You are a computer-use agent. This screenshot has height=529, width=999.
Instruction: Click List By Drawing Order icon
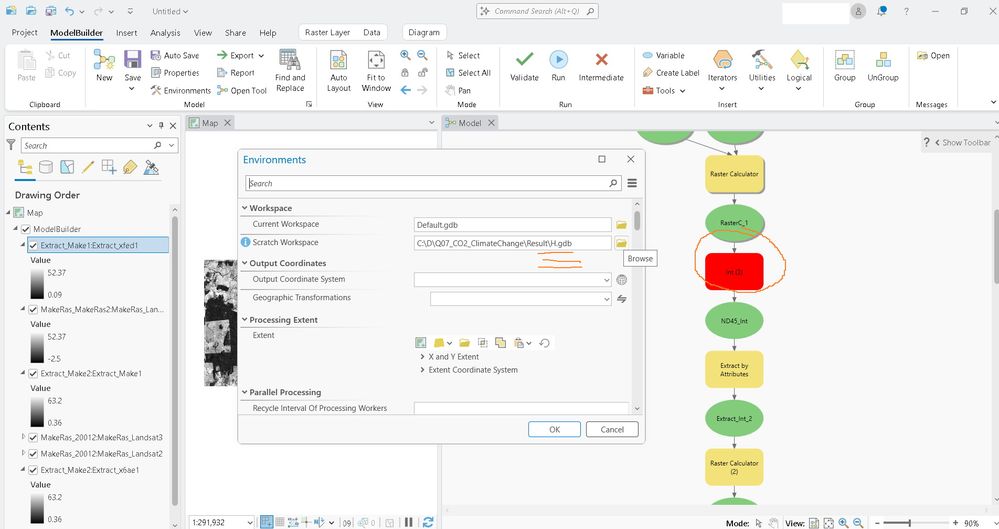point(25,167)
